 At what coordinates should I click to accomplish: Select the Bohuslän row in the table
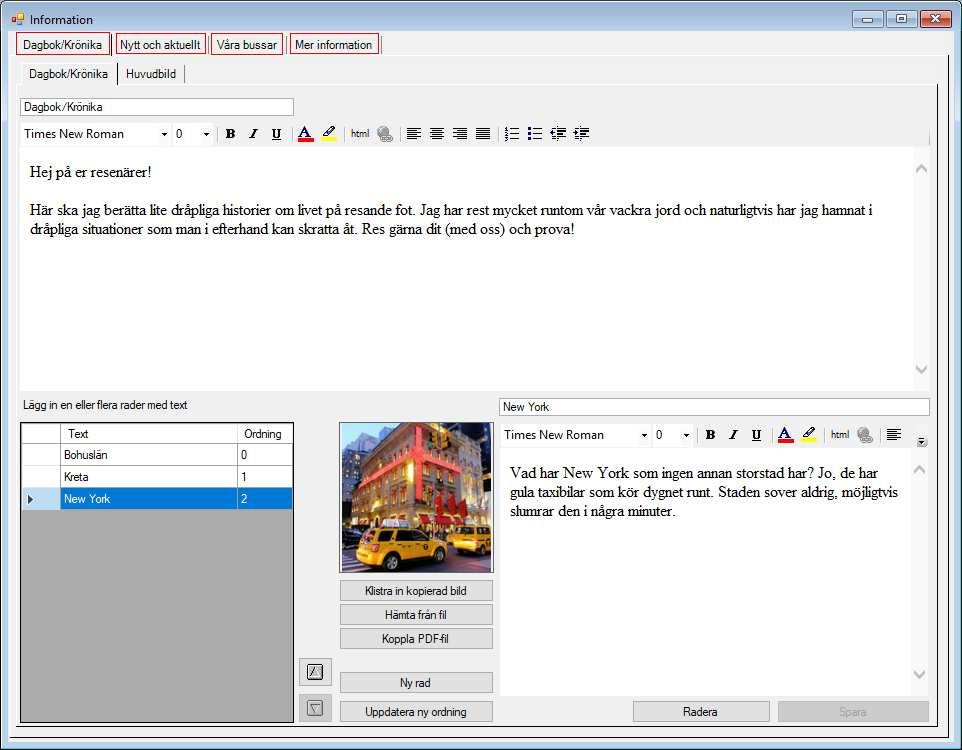[x=157, y=455]
